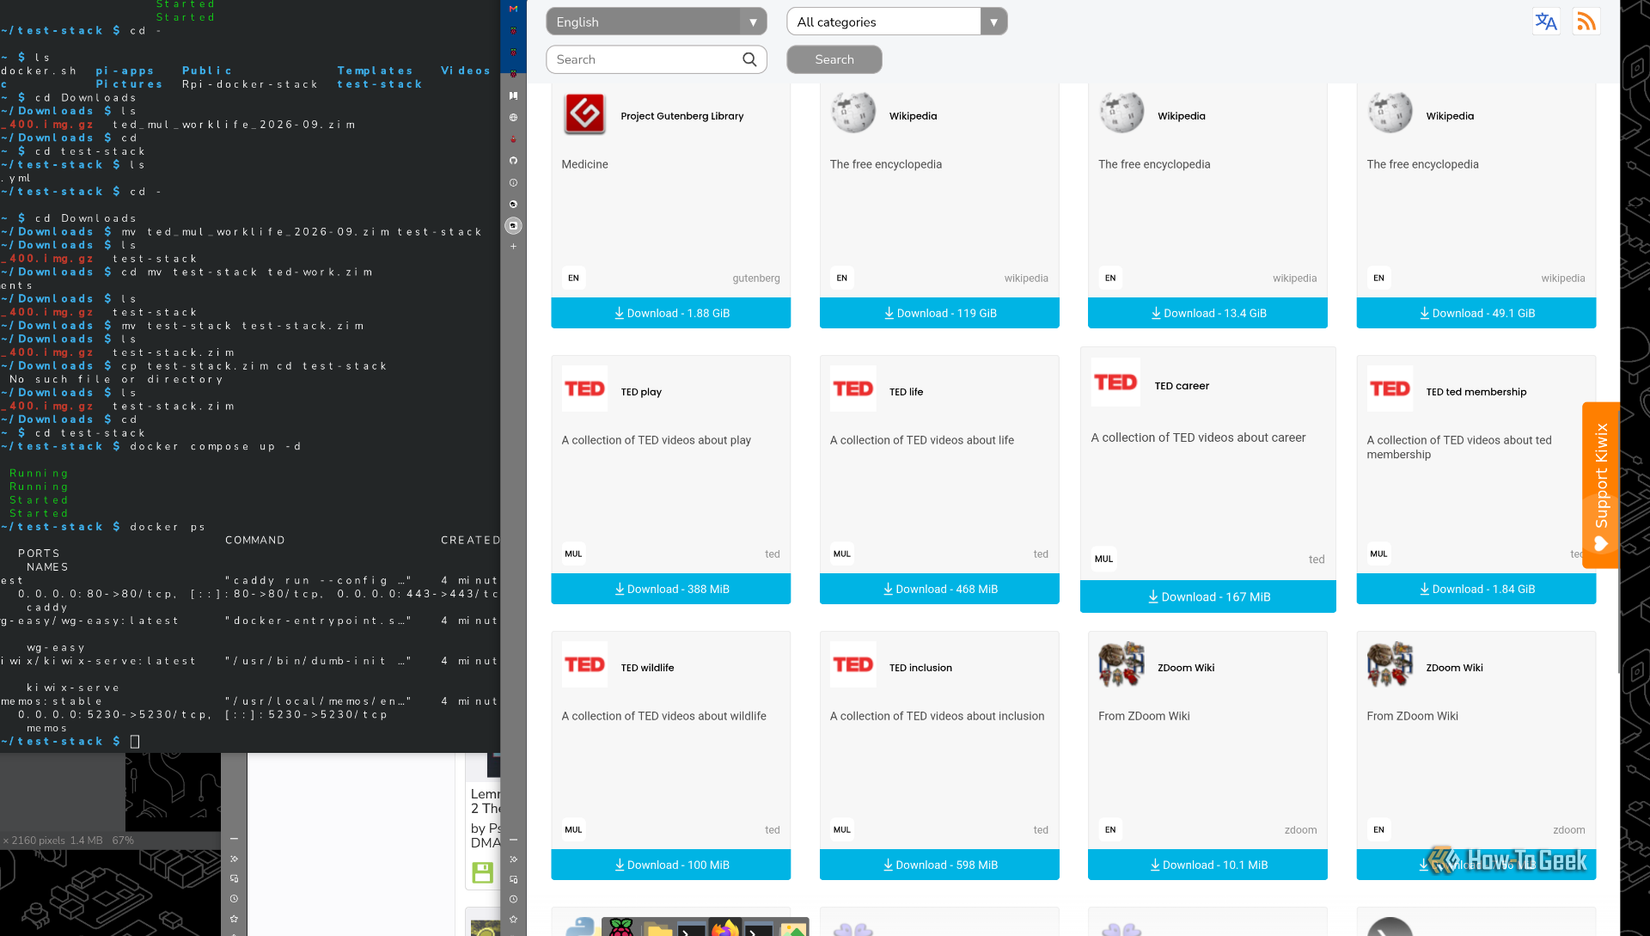Click the green floppy disk icon in the background window
This screenshot has height=936, width=1650.
tap(483, 872)
